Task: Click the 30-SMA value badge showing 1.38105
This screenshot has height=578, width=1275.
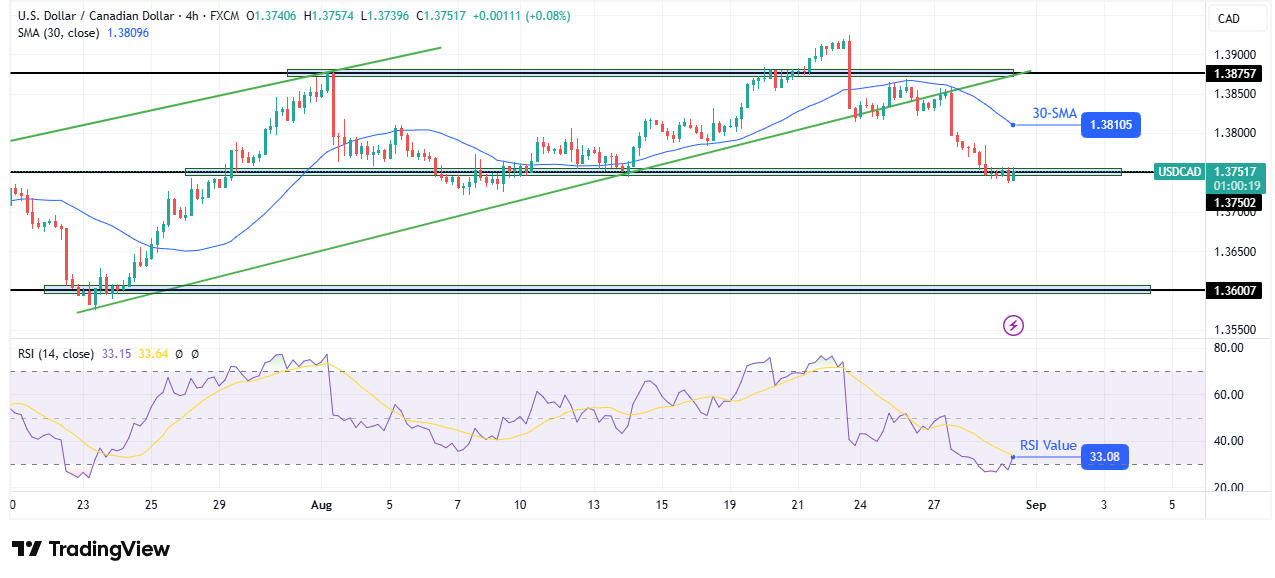Action: tap(1110, 125)
